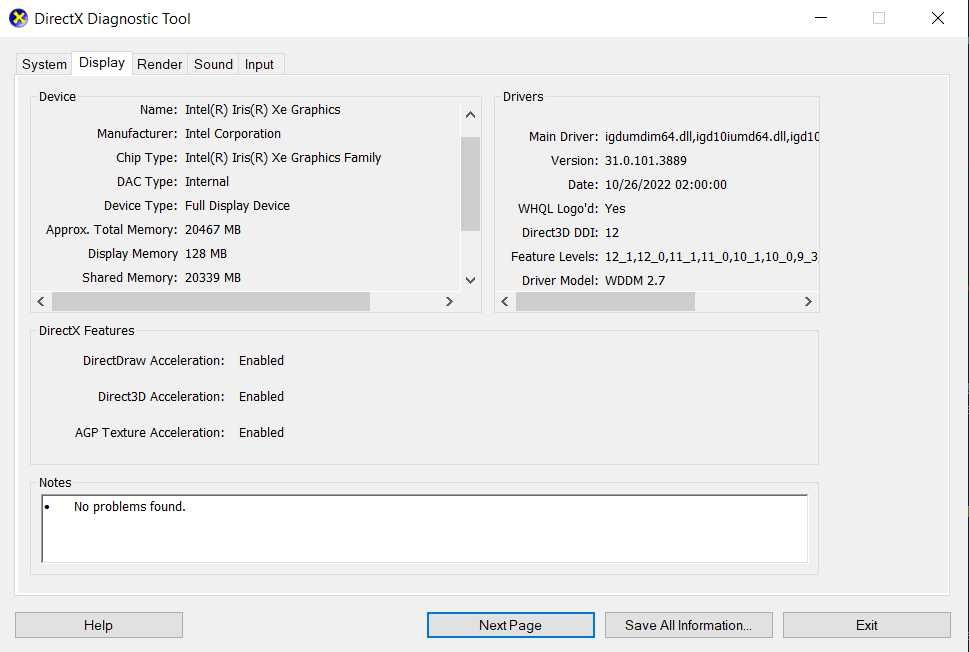This screenshot has height=652, width=969.
Task: Click the 'Driver Model:' label
Action: 560,281
